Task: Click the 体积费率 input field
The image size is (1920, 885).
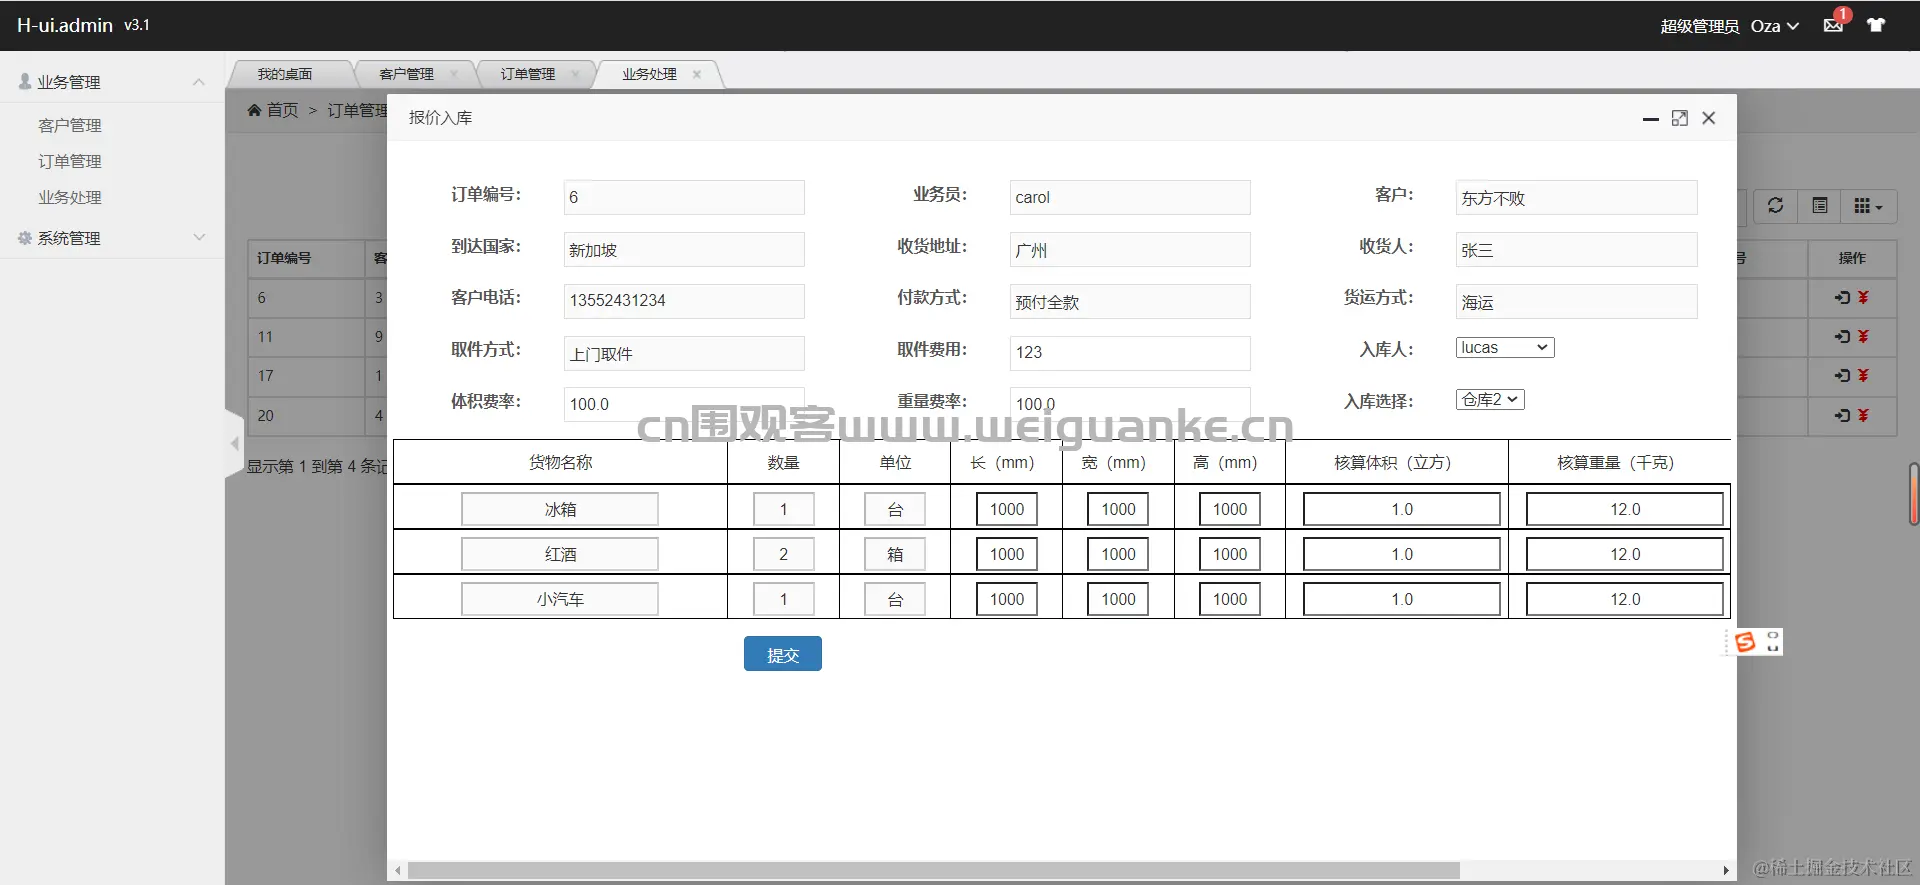Action: 684,404
